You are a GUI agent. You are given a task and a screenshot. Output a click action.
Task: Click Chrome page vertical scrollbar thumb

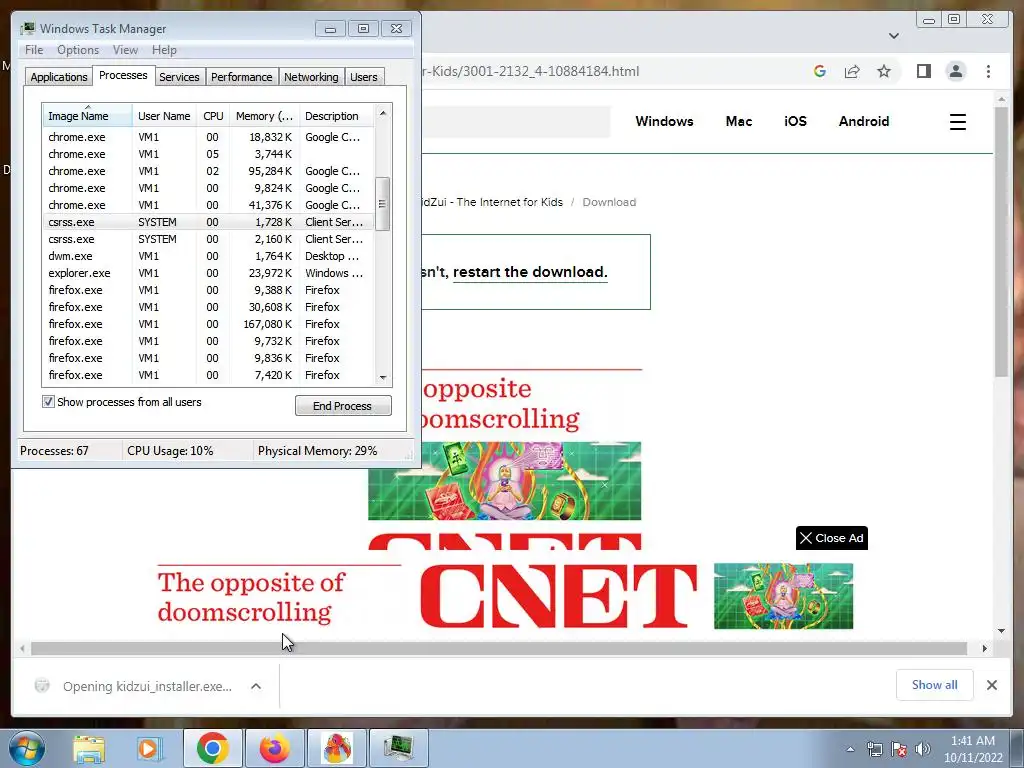pos(1001,242)
